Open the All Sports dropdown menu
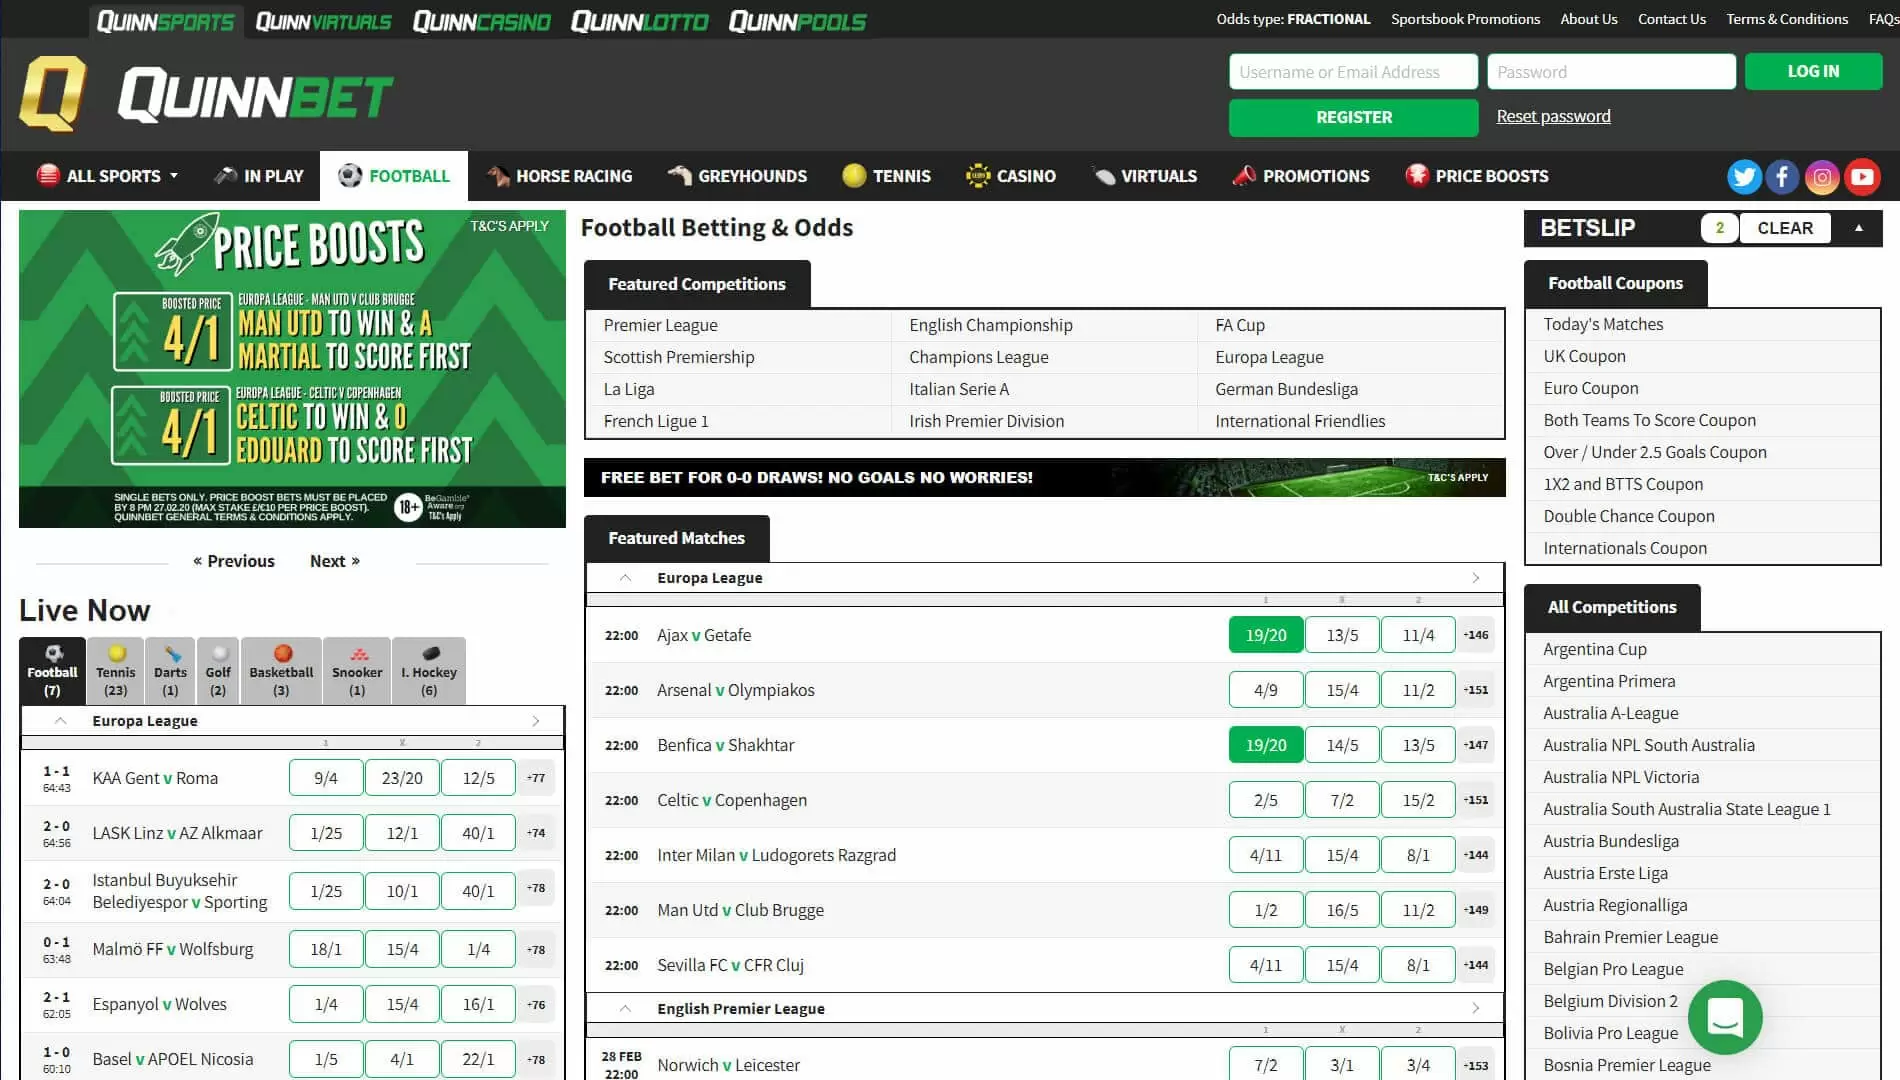 [108, 176]
